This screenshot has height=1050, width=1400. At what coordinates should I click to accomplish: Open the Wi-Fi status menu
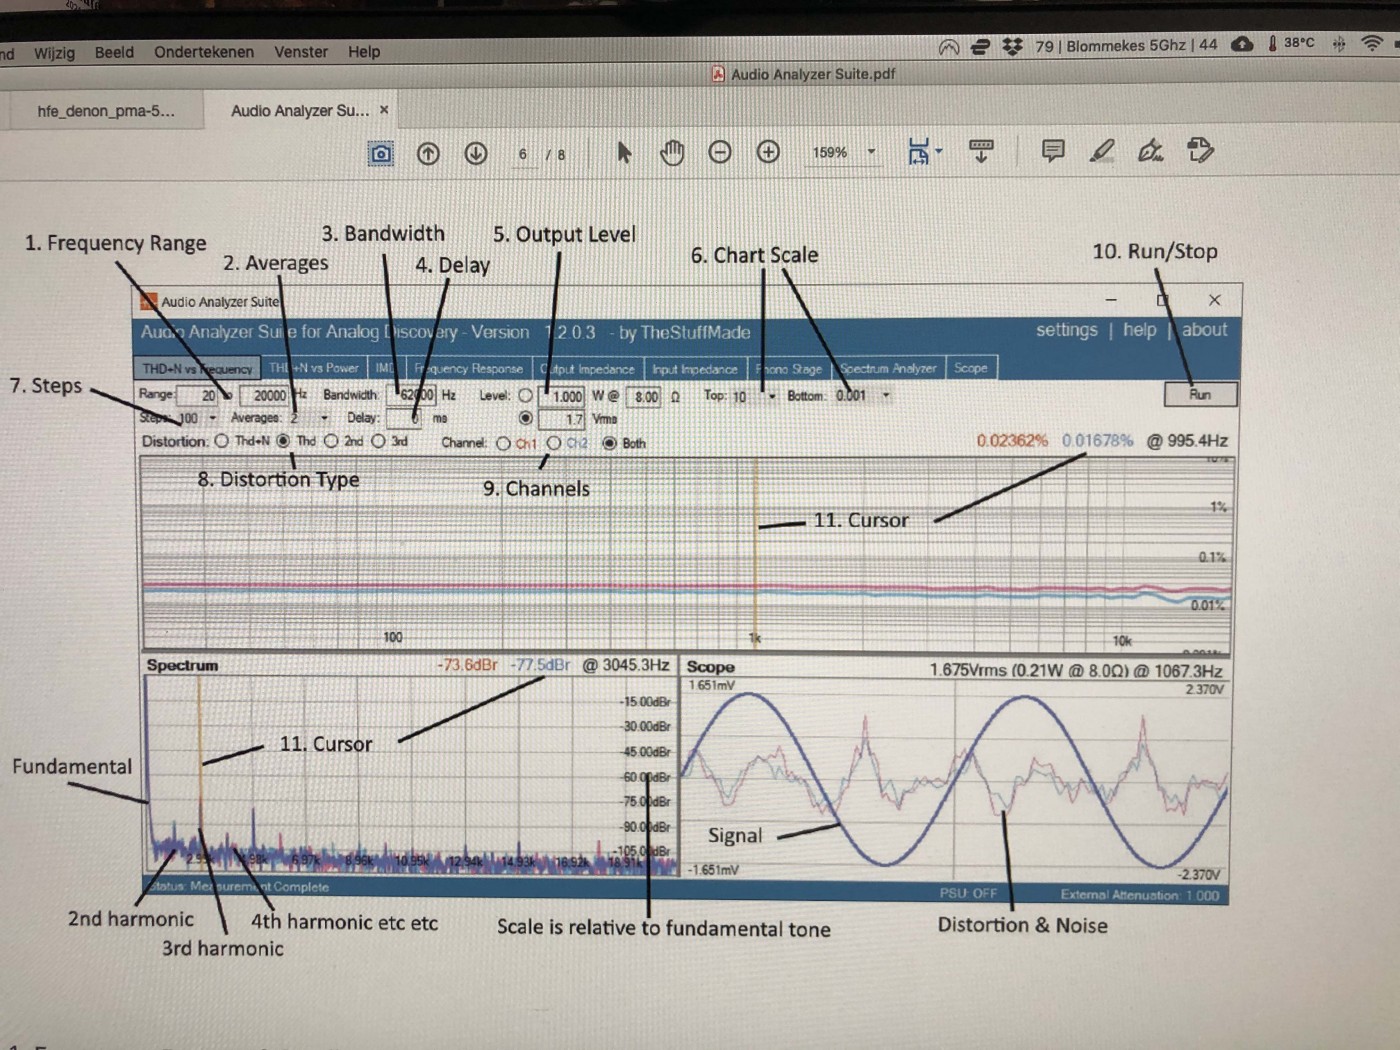pos(1372,43)
